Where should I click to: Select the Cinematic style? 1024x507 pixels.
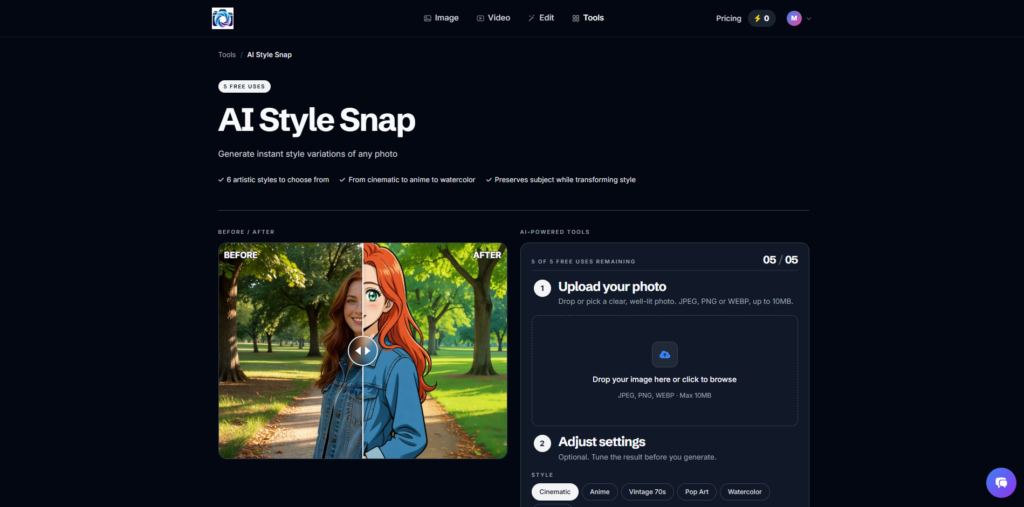pyautogui.click(x=555, y=491)
